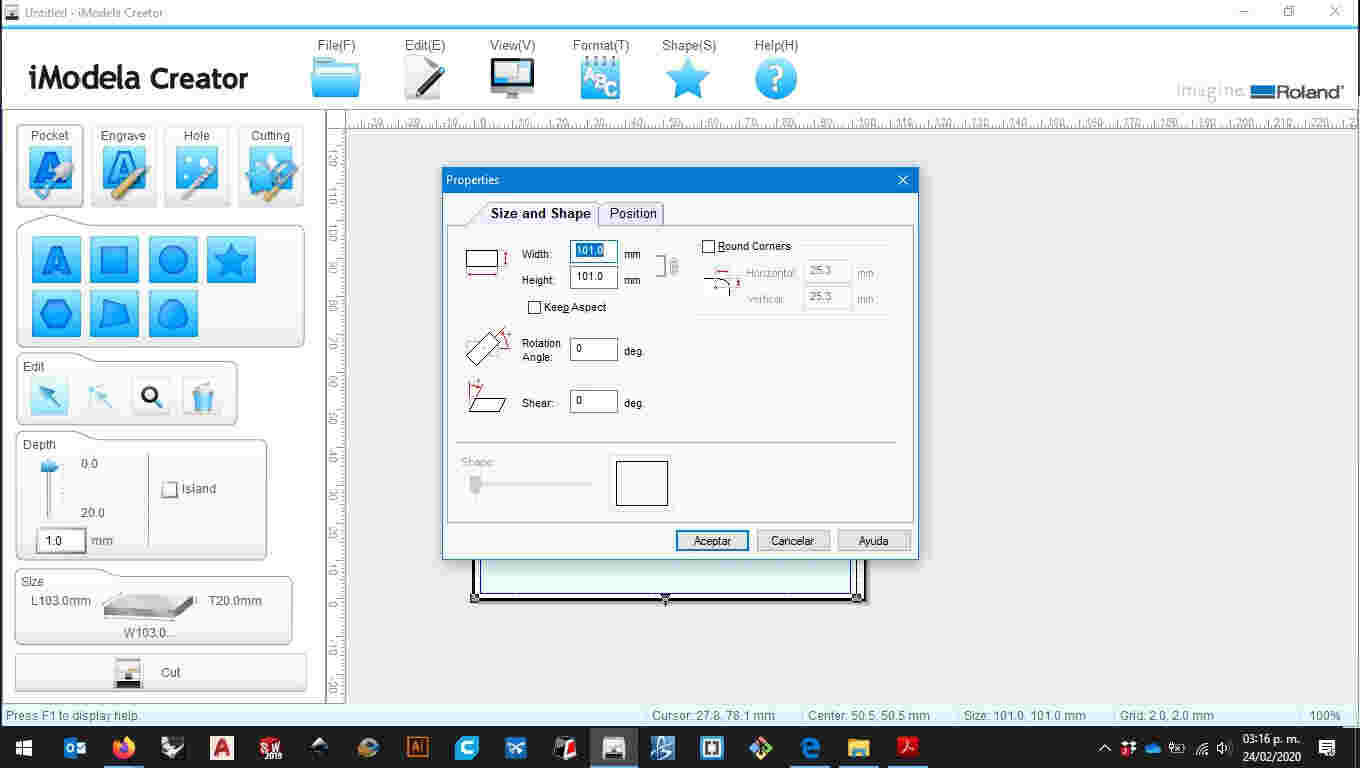
Task: Click the T20.0mm thickness label
Action: (x=235, y=601)
